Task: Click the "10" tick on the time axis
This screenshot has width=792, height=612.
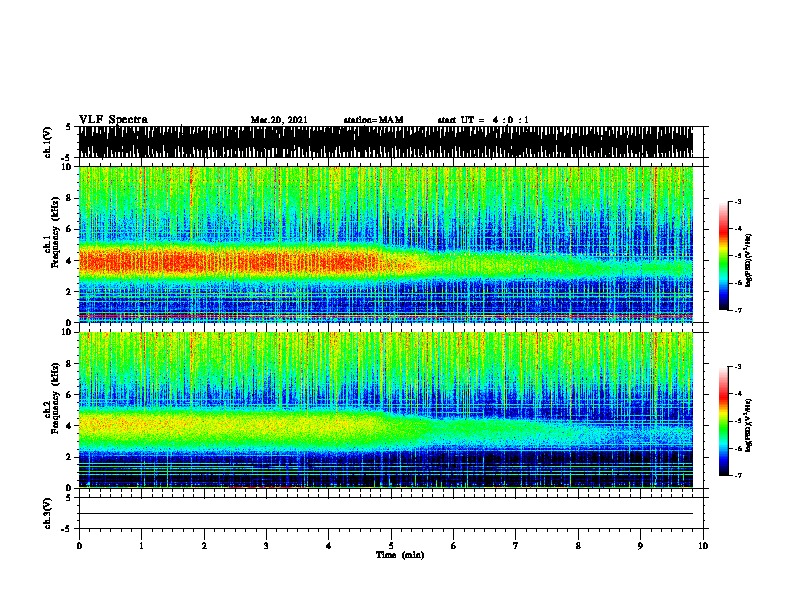Action: (x=703, y=546)
